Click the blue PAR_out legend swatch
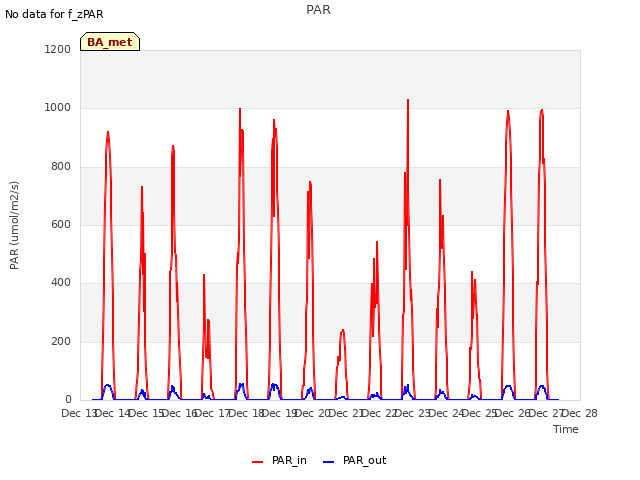The height and width of the screenshot is (480, 640). coord(329,462)
